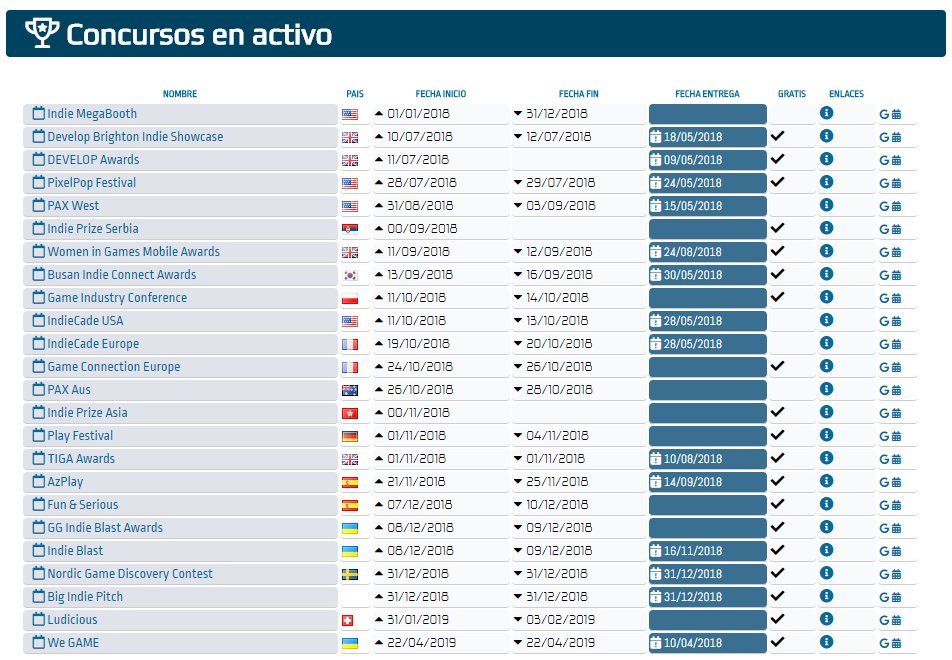
Task: Open the Game Connection Europe link
Action: point(114,367)
